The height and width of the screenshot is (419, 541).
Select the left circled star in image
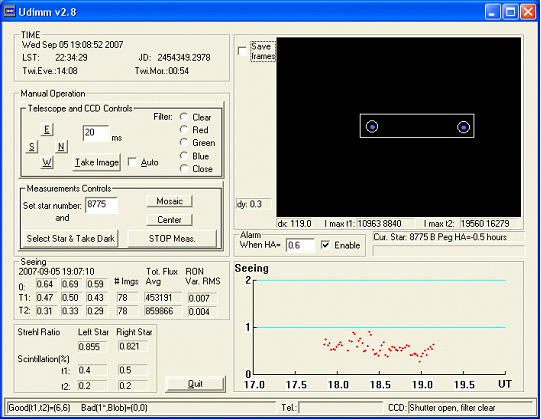(372, 127)
